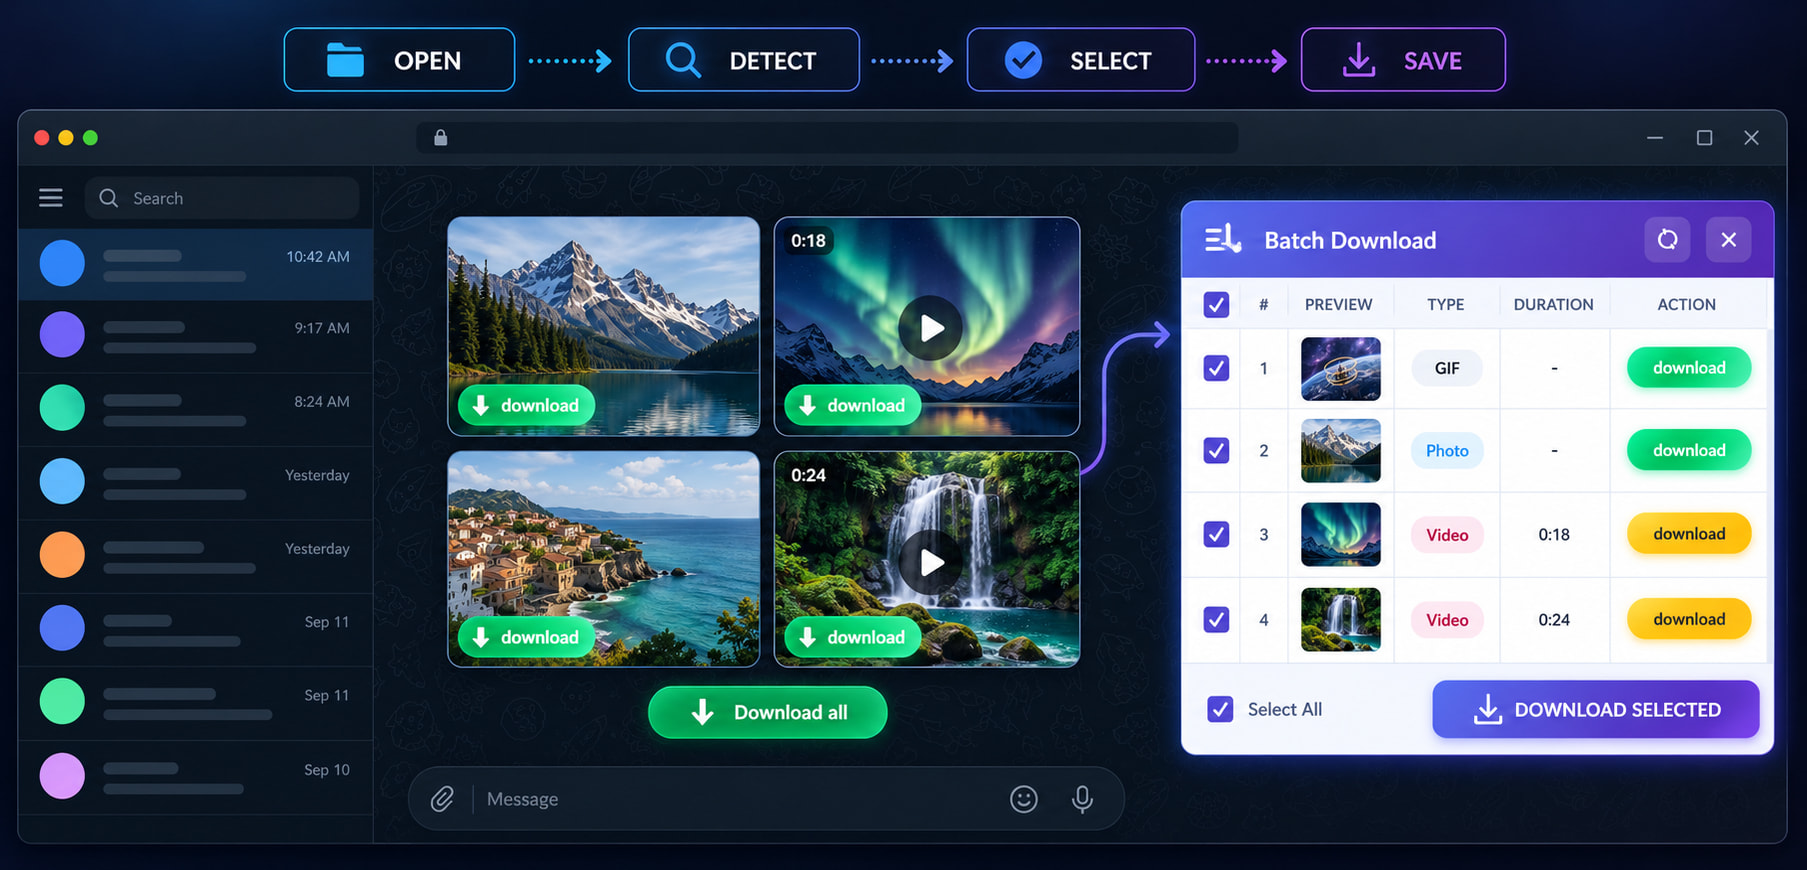The width and height of the screenshot is (1807, 870).
Task: Click the microphone voice message icon
Action: pos(1082,799)
